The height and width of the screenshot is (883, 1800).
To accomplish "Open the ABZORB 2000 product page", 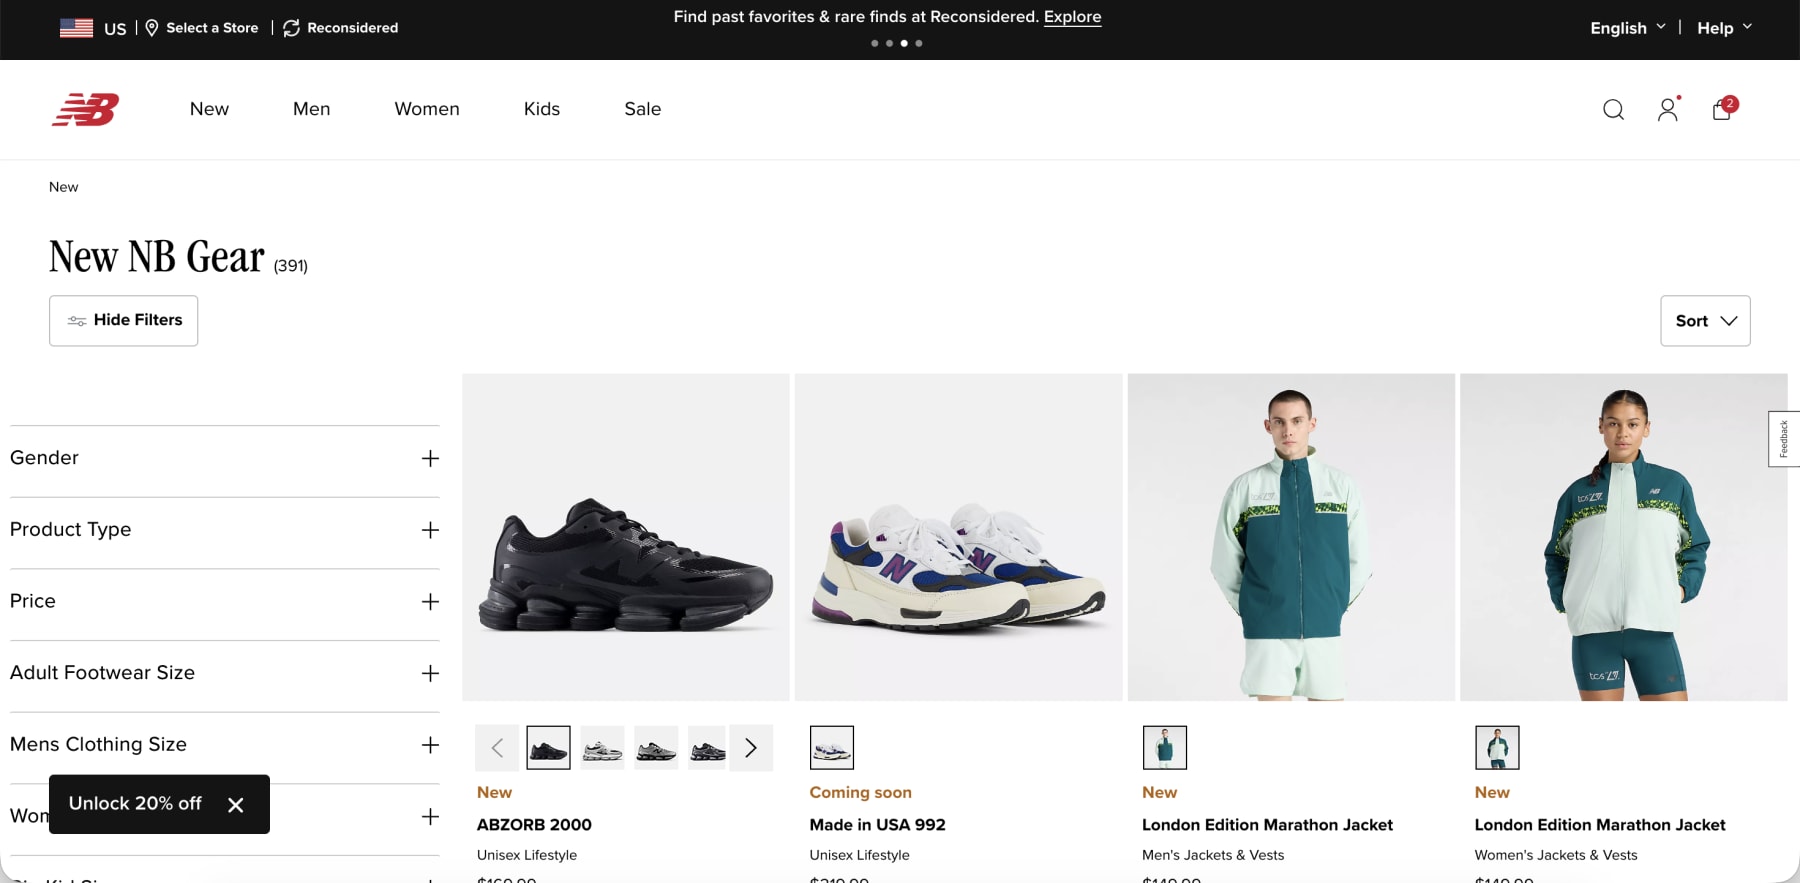I will (533, 824).
